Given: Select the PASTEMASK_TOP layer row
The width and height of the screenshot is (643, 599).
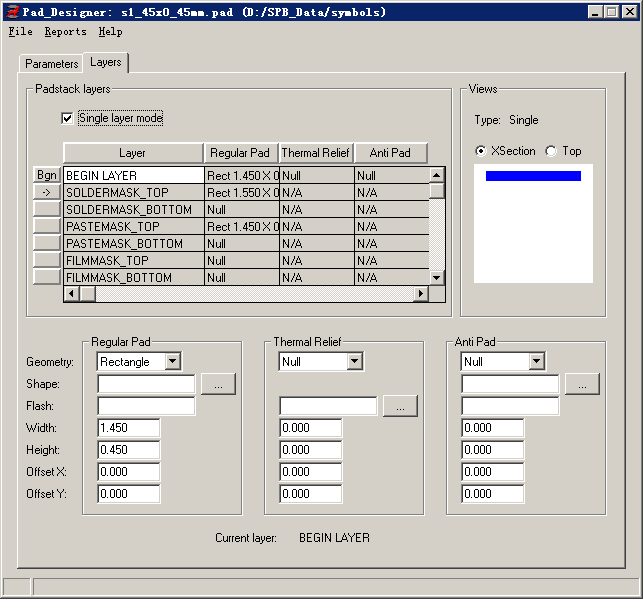Looking at the screenshot, I should point(134,227).
